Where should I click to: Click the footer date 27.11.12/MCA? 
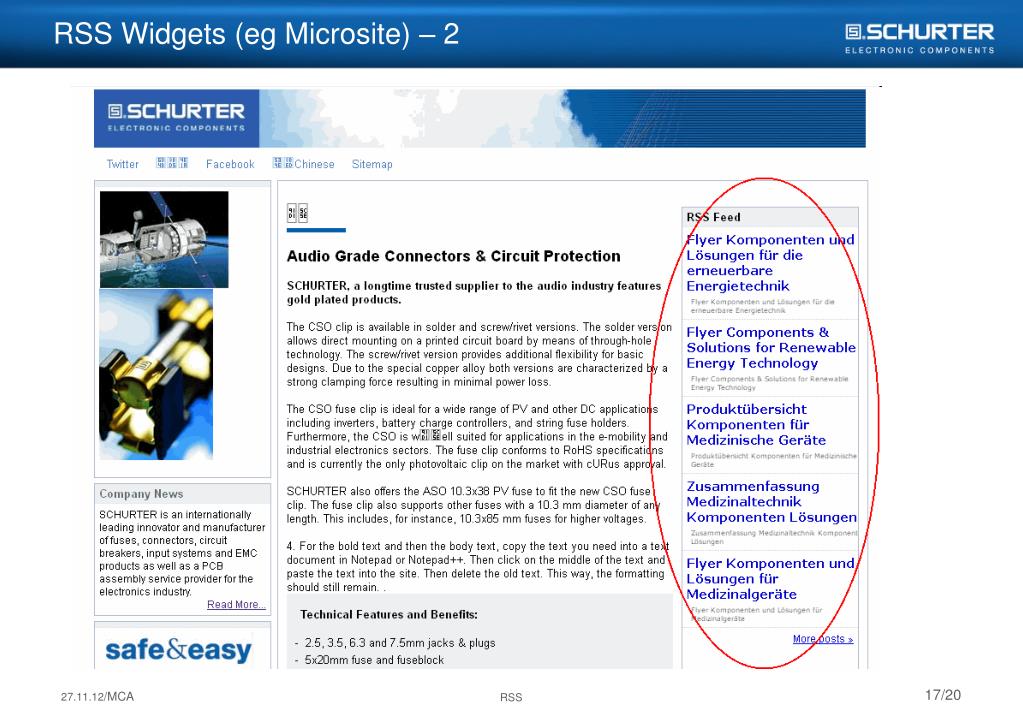point(97,697)
